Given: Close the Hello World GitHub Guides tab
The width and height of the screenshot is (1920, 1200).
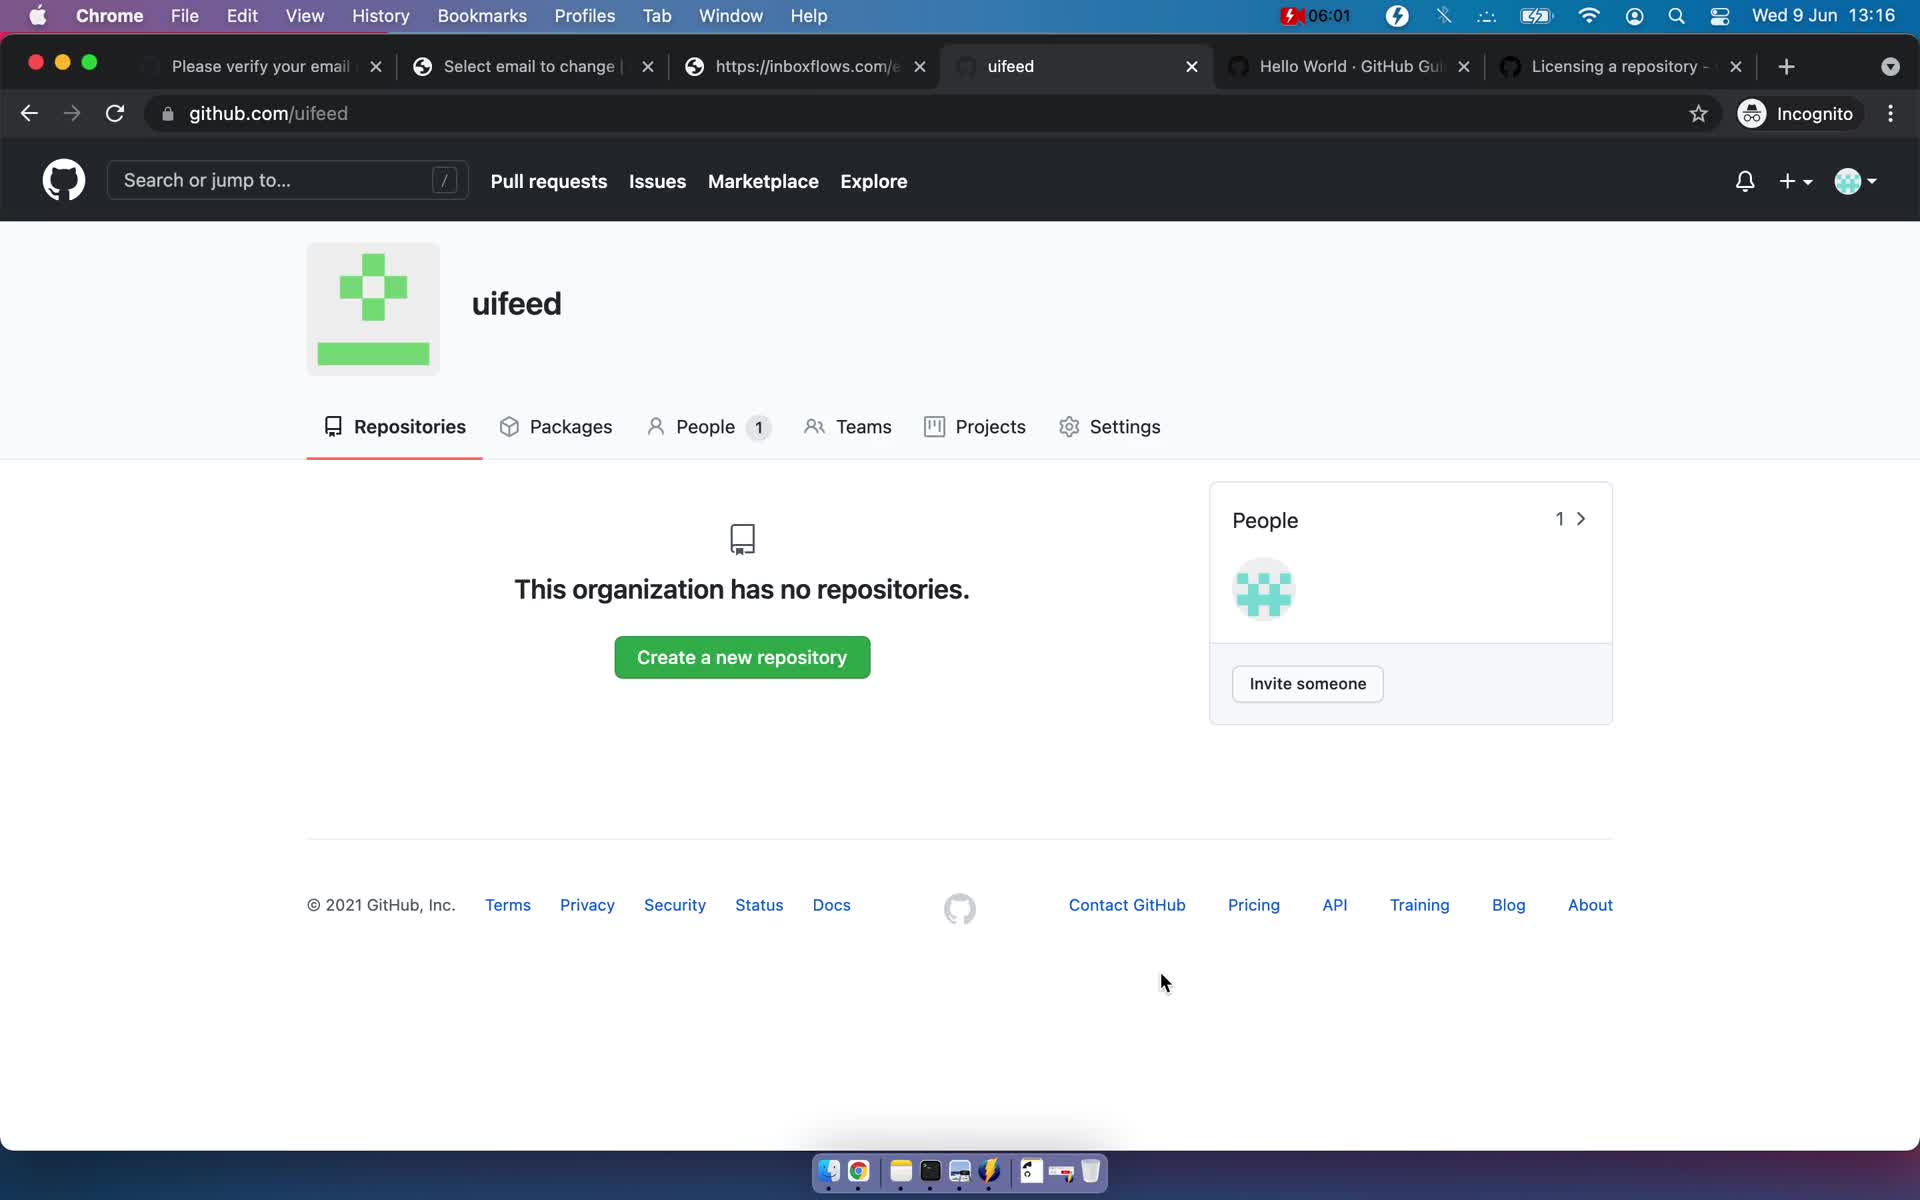Looking at the screenshot, I should pos(1464,67).
